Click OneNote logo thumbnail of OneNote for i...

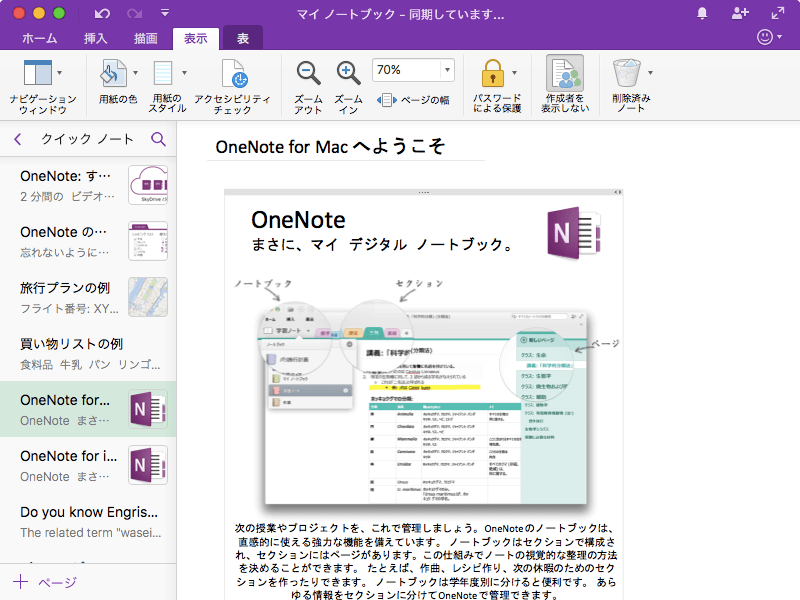pos(148,465)
